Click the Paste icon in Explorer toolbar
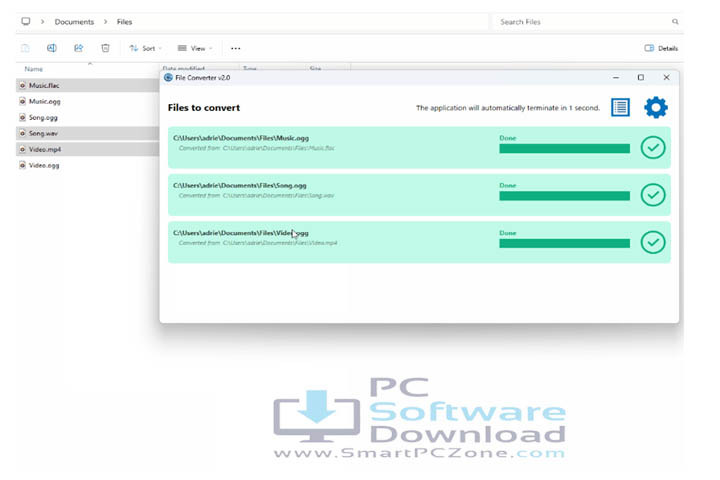Screen dimensions: 720x480 [25, 48]
